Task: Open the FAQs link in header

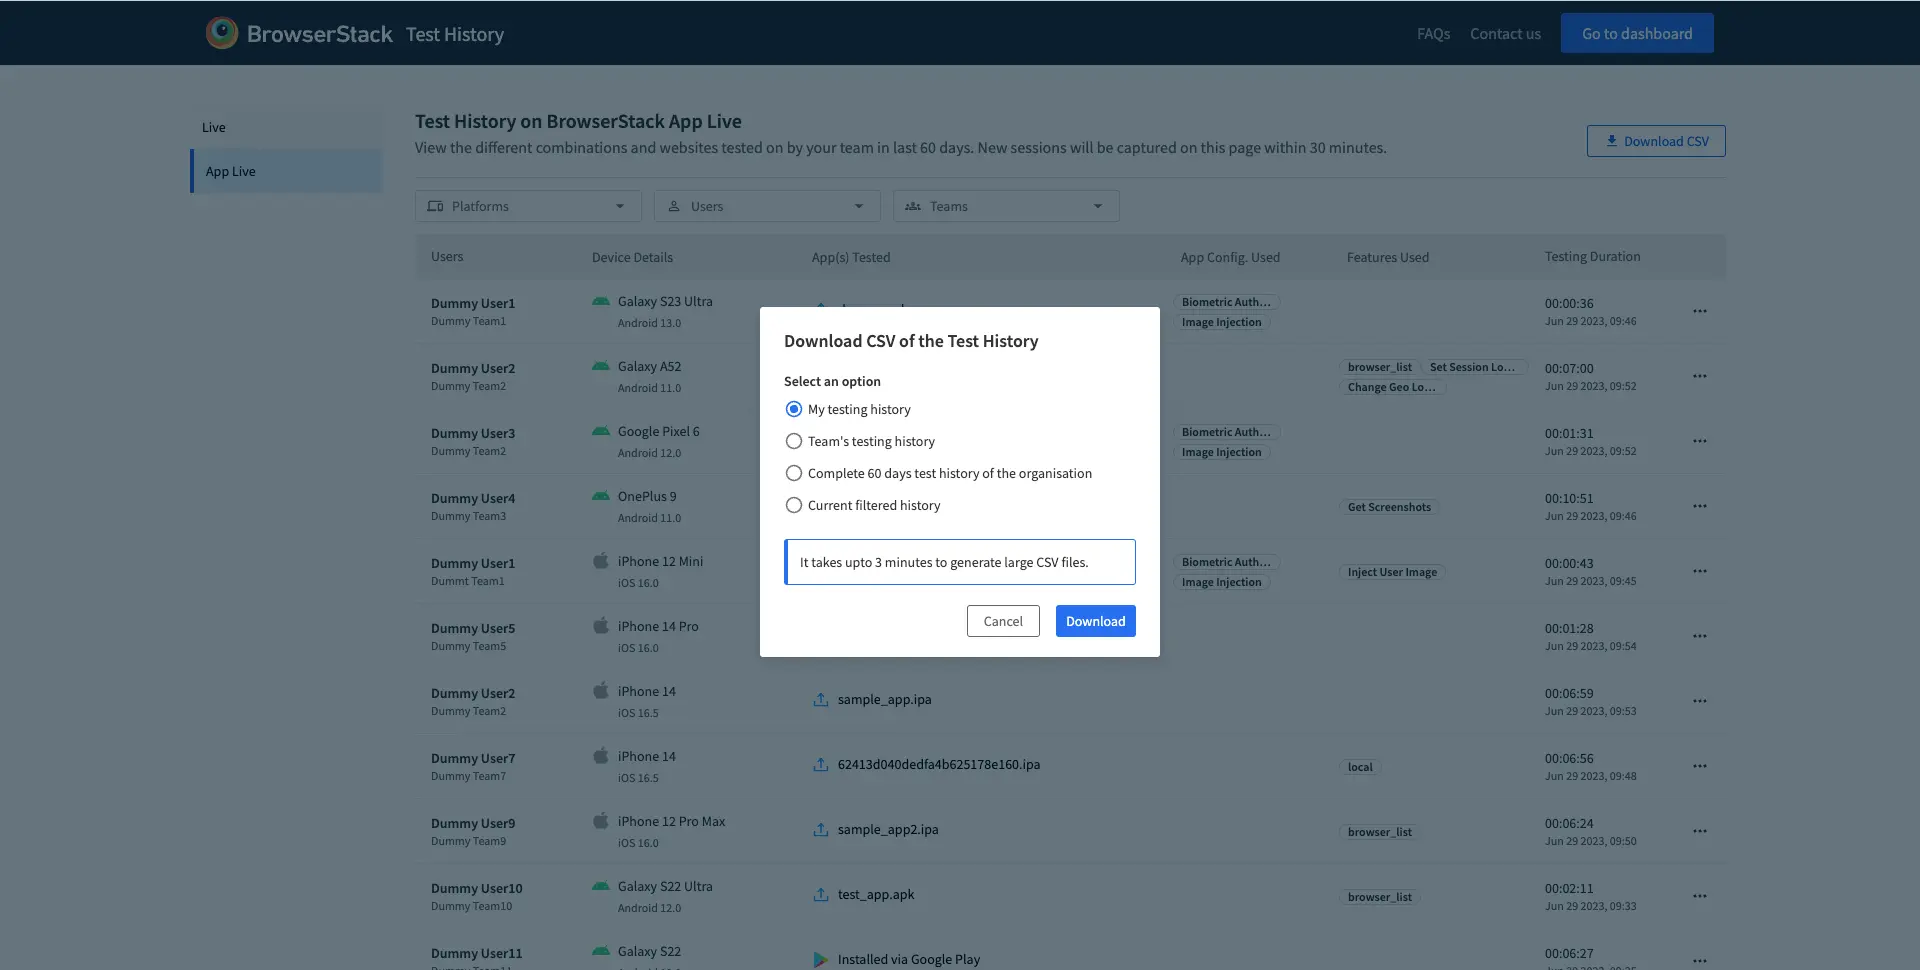Action: [1433, 34]
